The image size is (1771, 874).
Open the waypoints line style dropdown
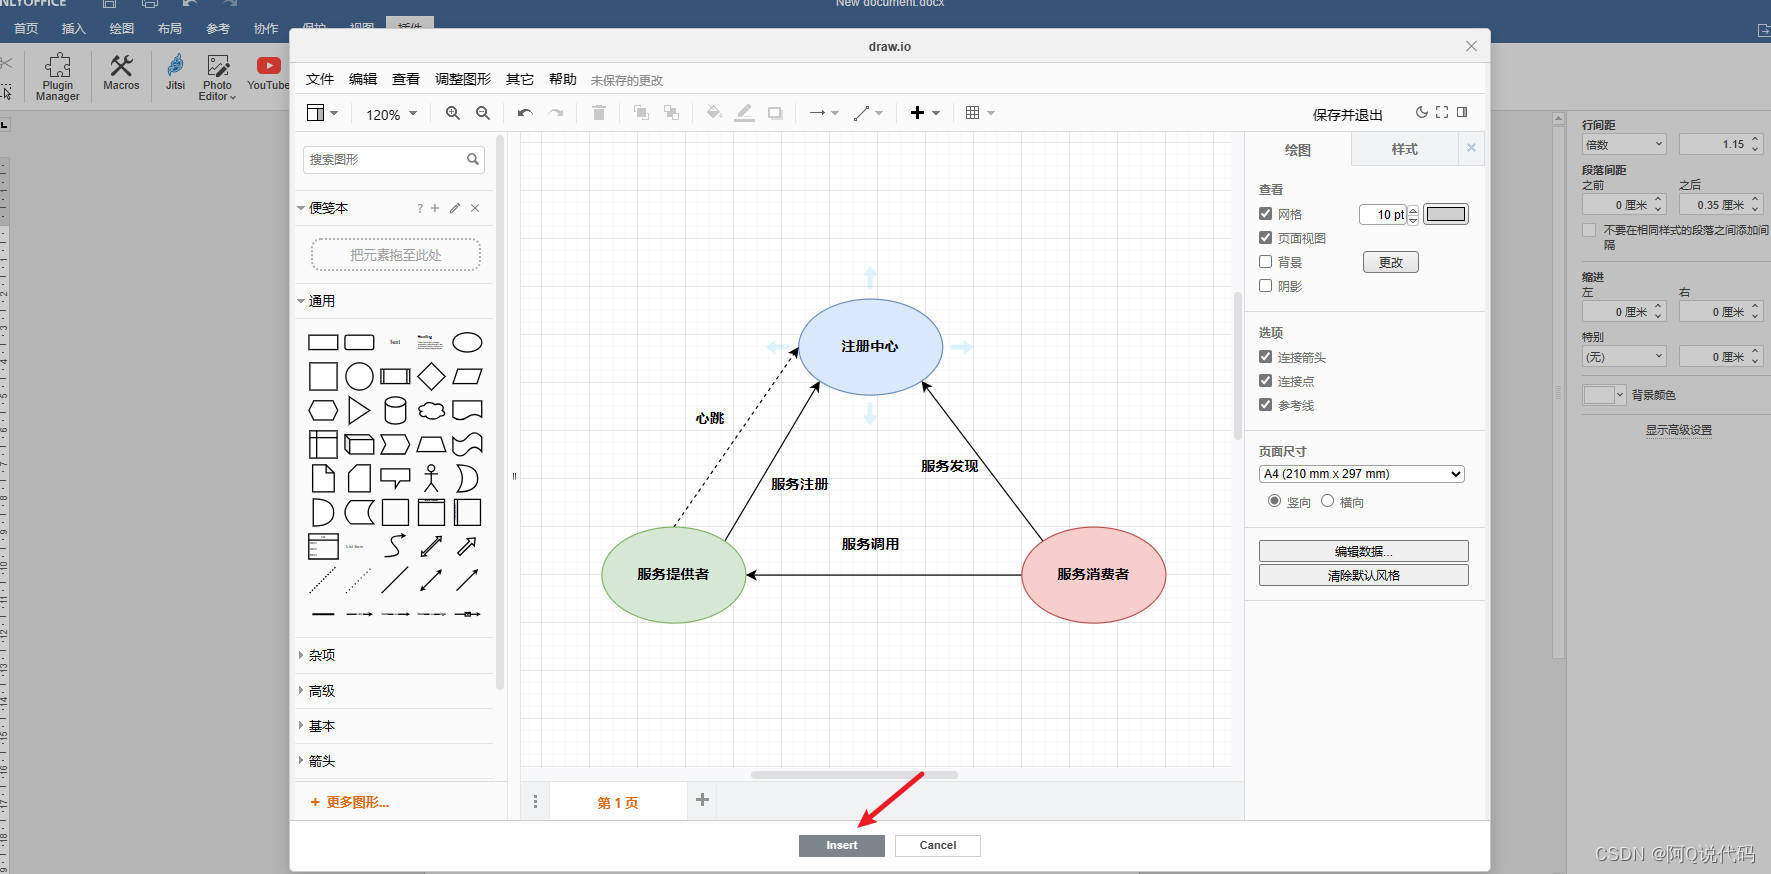coord(868,113)
